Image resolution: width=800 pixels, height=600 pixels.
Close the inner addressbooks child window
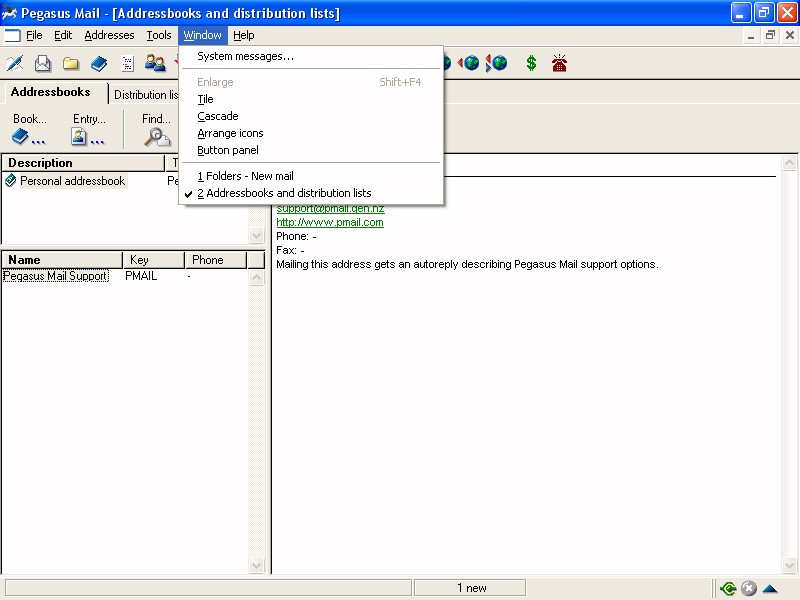790,35
